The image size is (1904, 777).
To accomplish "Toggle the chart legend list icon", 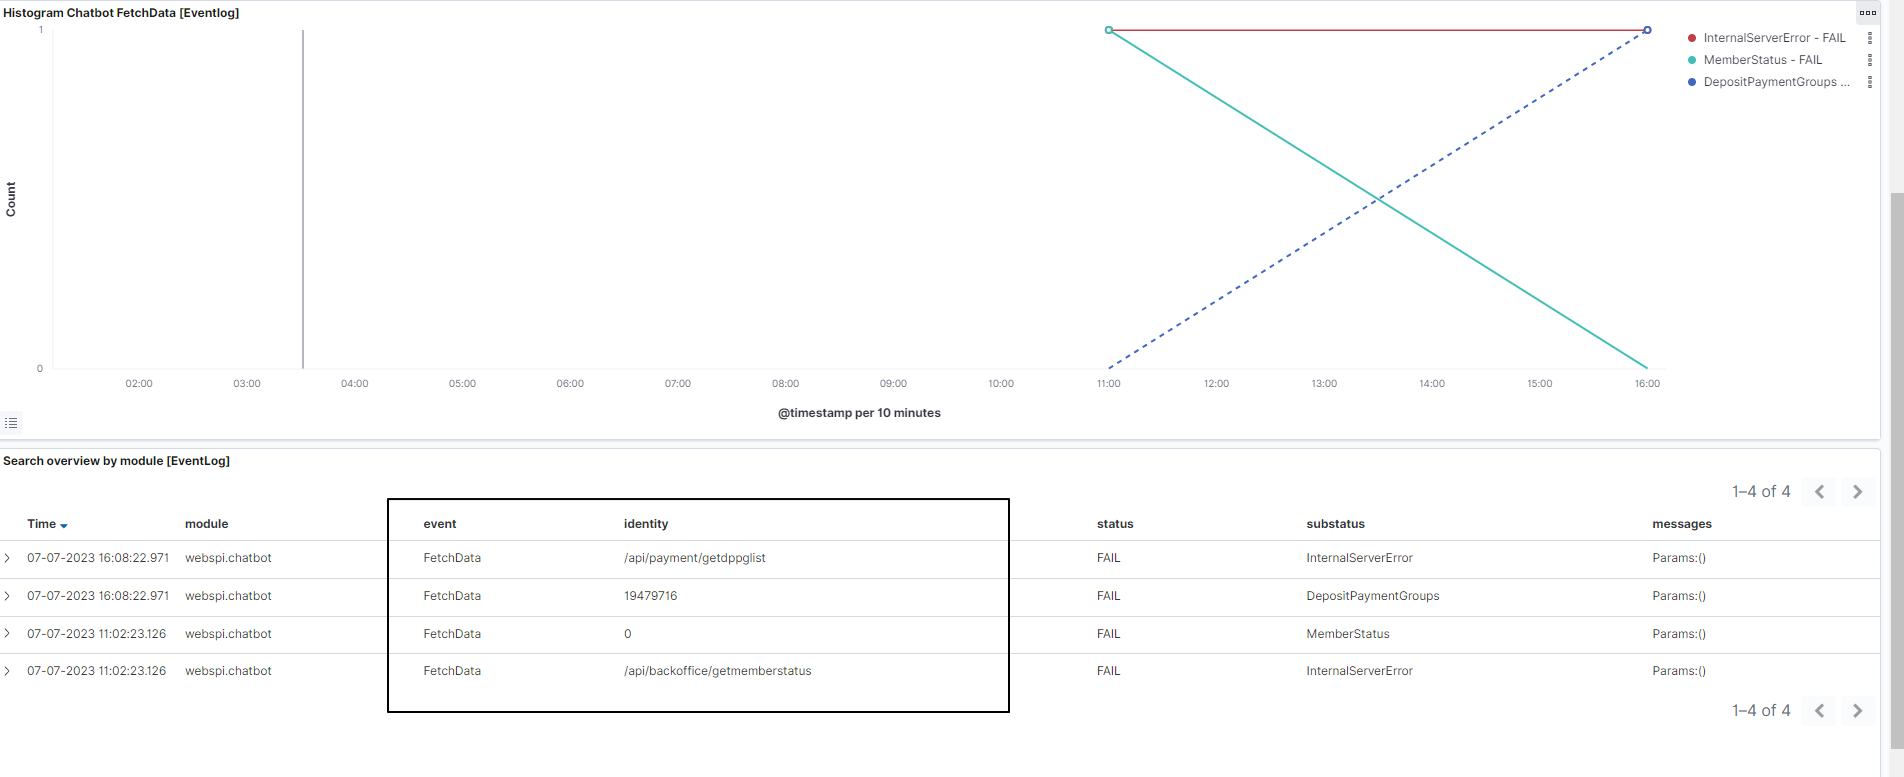I will (11, 423).
